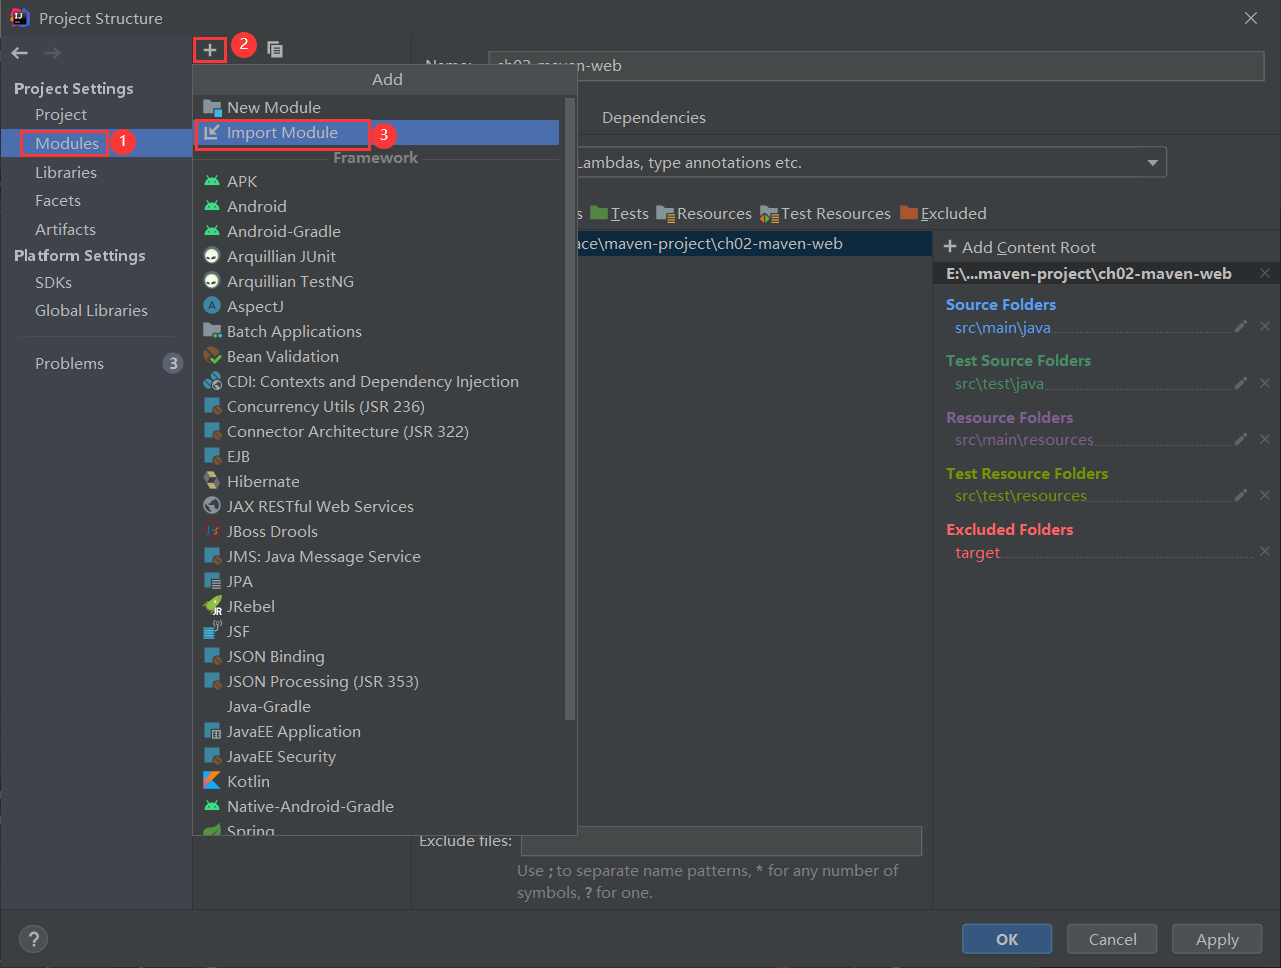
Task: Remove the target excluded folder with X
Action: (1264, 552)
